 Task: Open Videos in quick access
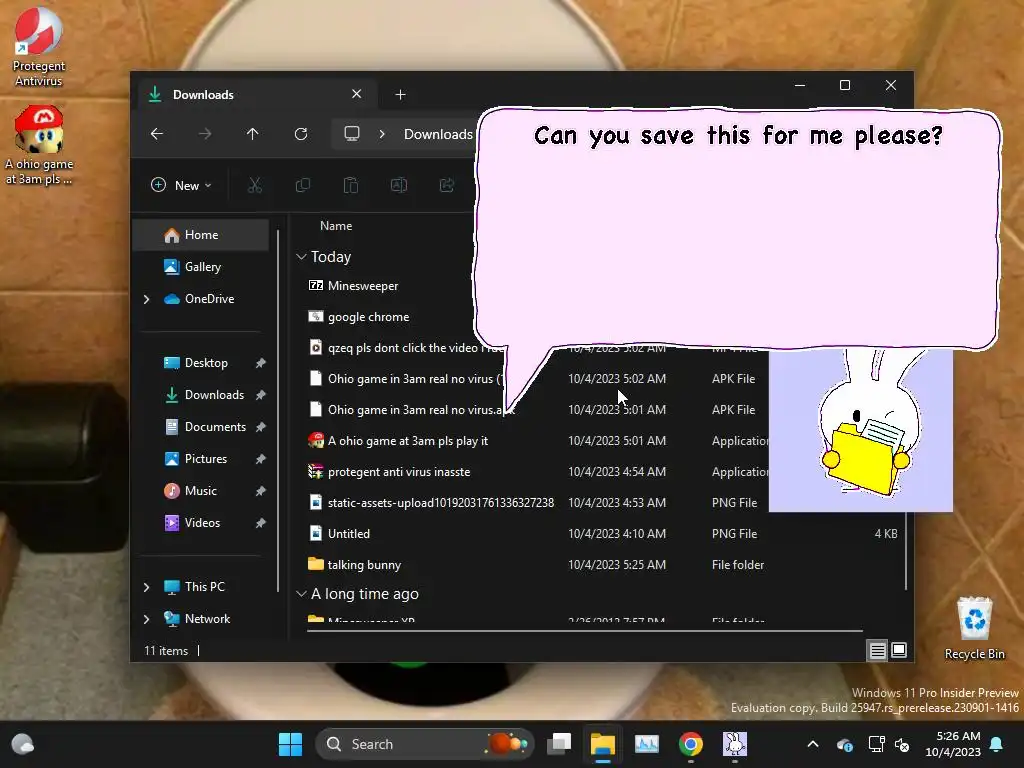[x=200, y=523]
